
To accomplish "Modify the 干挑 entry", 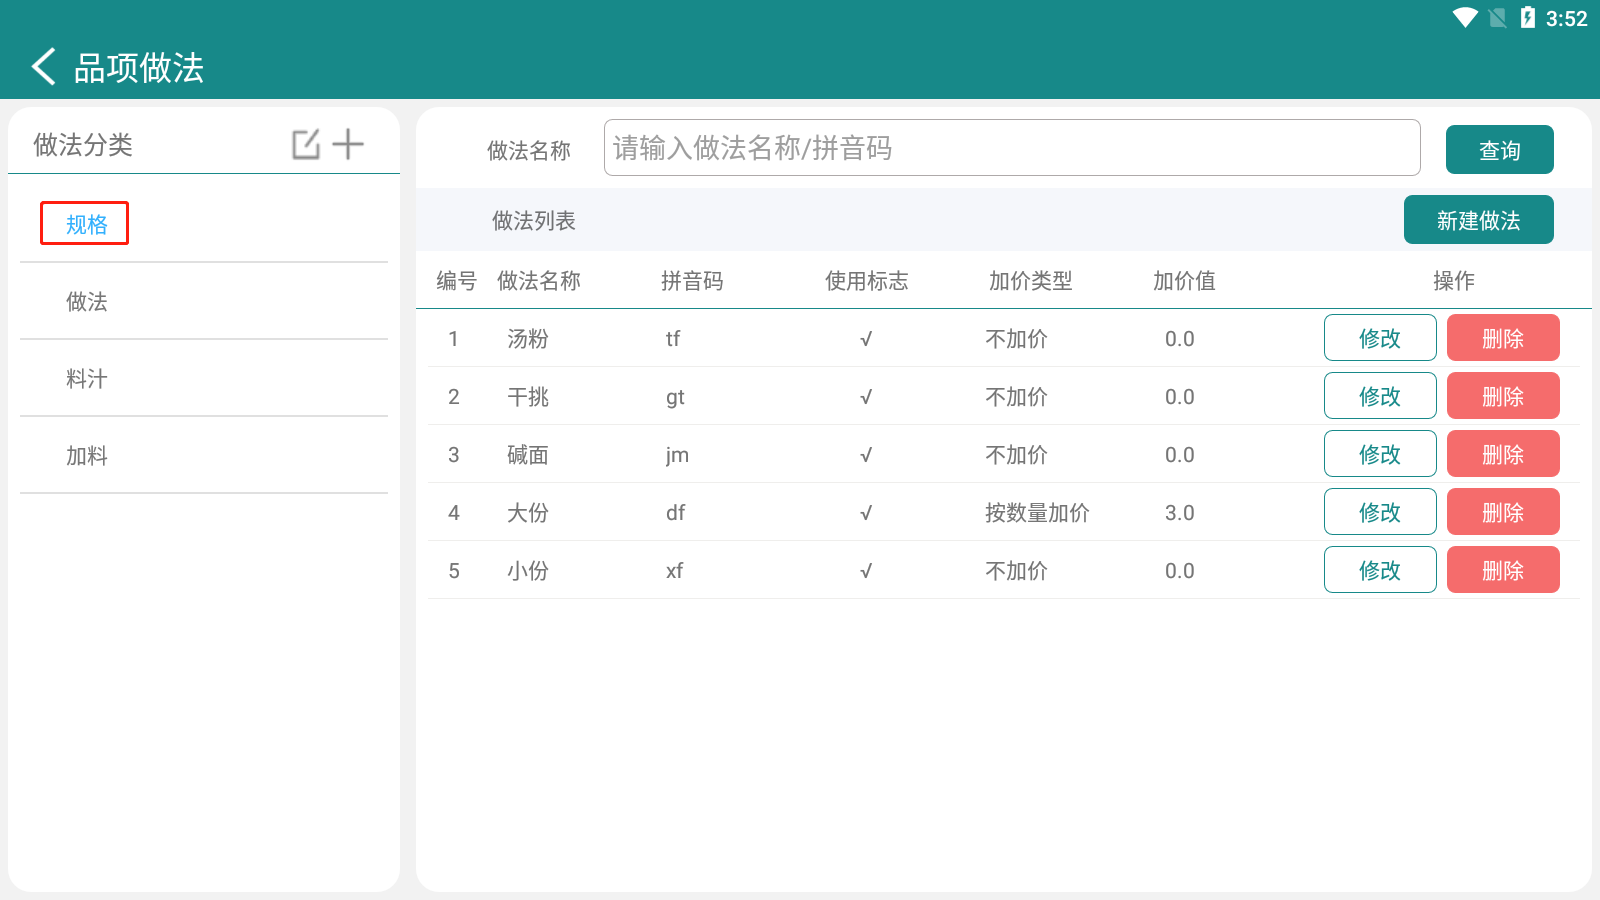I will click(1379, 396).
